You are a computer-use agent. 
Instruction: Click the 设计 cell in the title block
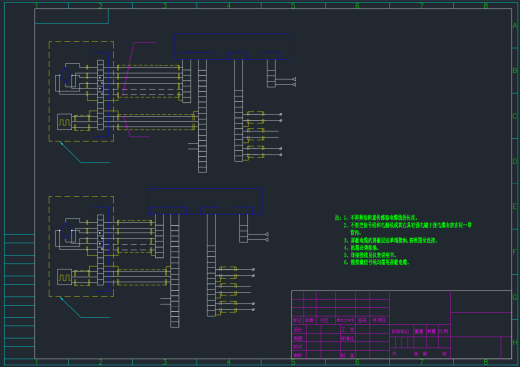click(298, 330)
